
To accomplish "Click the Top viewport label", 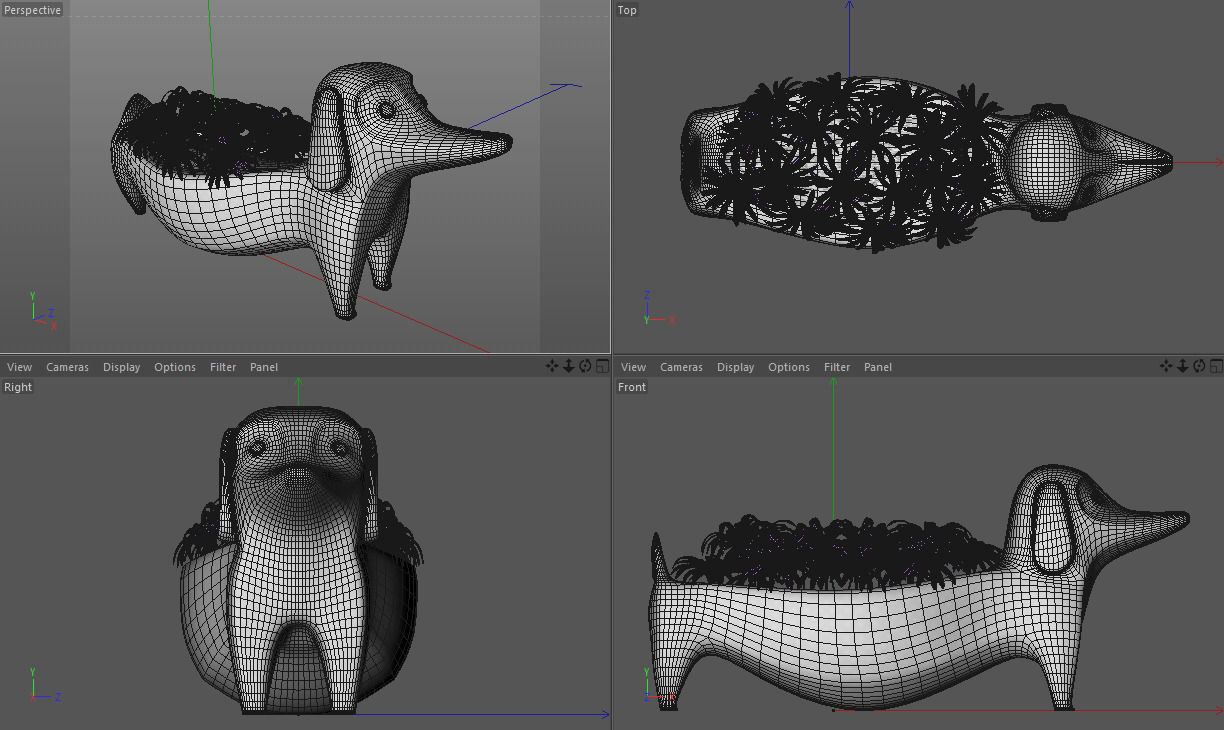I will [627, 10].
